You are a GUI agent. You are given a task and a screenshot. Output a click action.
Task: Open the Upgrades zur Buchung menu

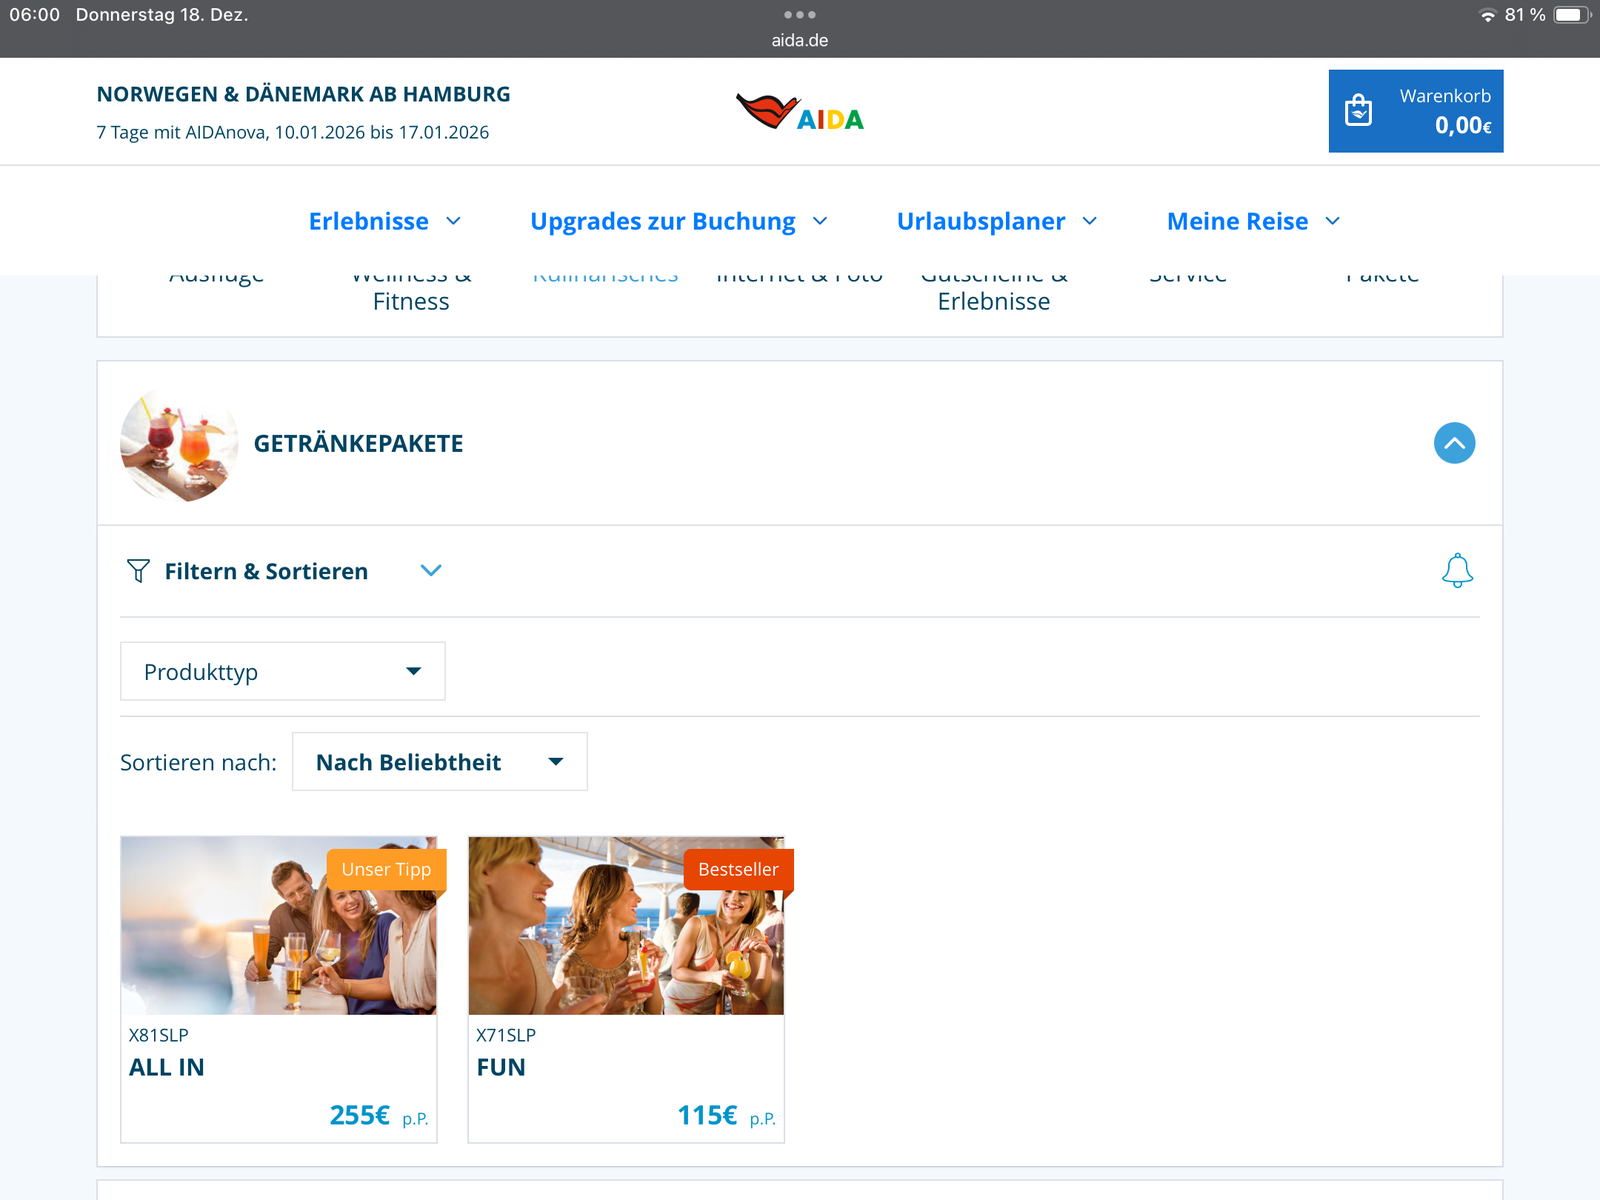(678, 221)
